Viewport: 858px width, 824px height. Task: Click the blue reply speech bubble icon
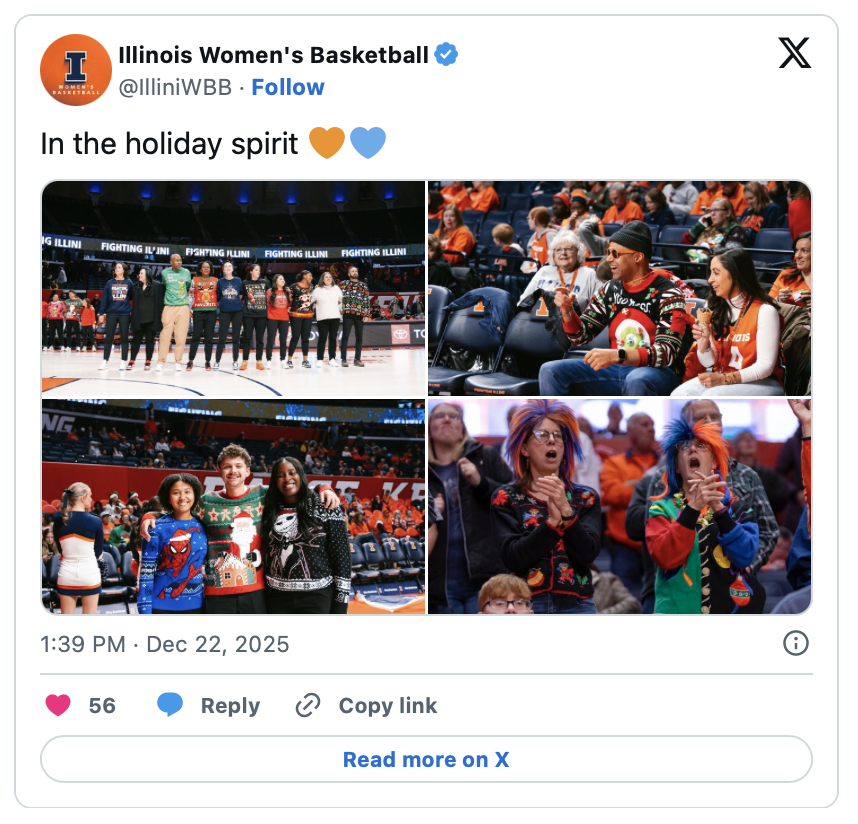(x=170, y=705)
